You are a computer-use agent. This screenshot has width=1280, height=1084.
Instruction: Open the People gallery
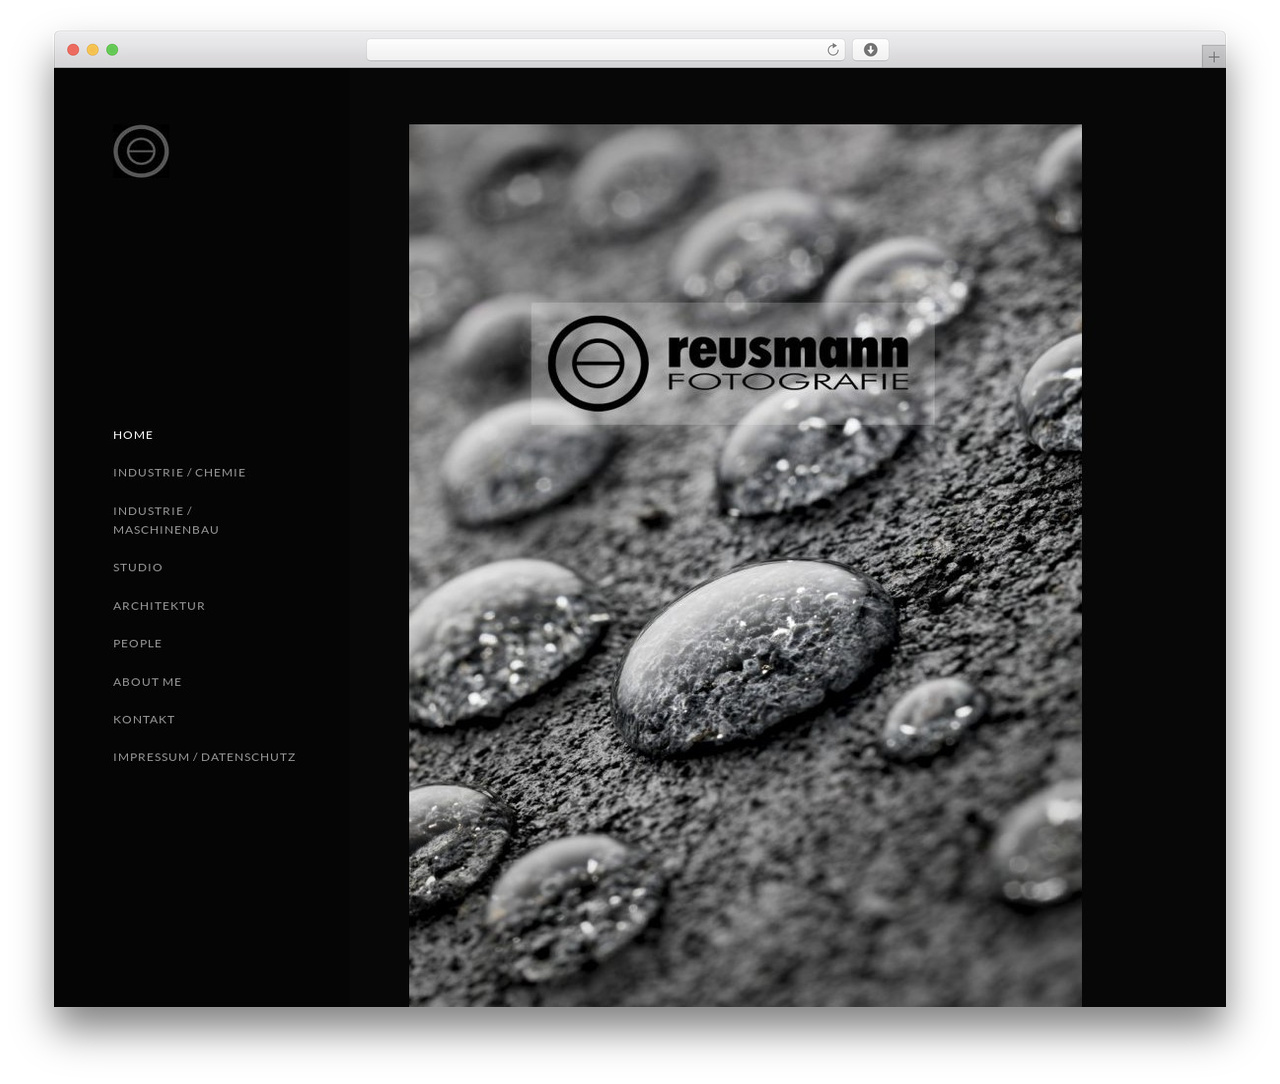137,644
